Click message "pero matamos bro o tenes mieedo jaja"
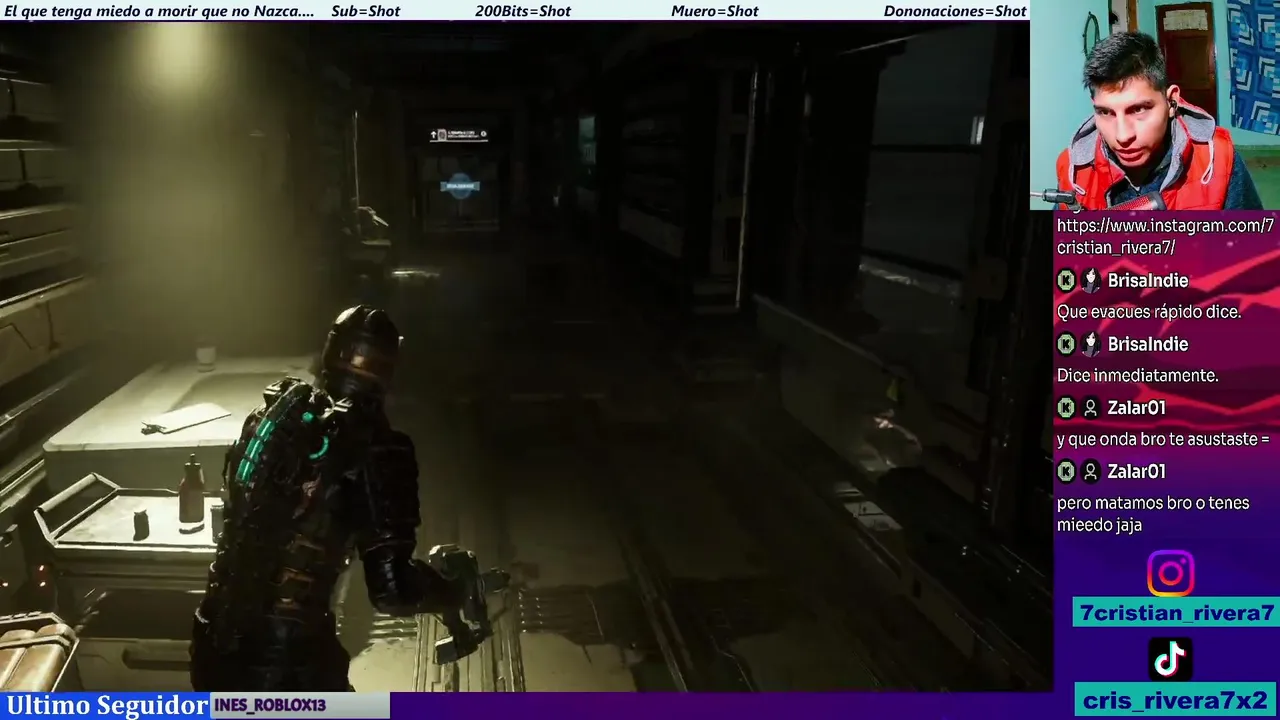Viewport: 1280px width, 720px height. coord(1153,513)
